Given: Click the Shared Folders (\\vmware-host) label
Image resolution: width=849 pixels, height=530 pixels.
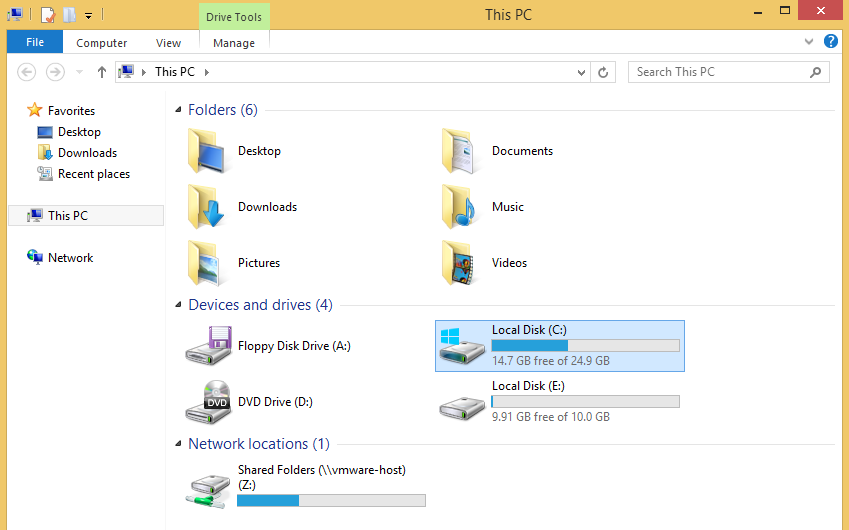Looking at the screenshot, I should (x=322, y=477).
